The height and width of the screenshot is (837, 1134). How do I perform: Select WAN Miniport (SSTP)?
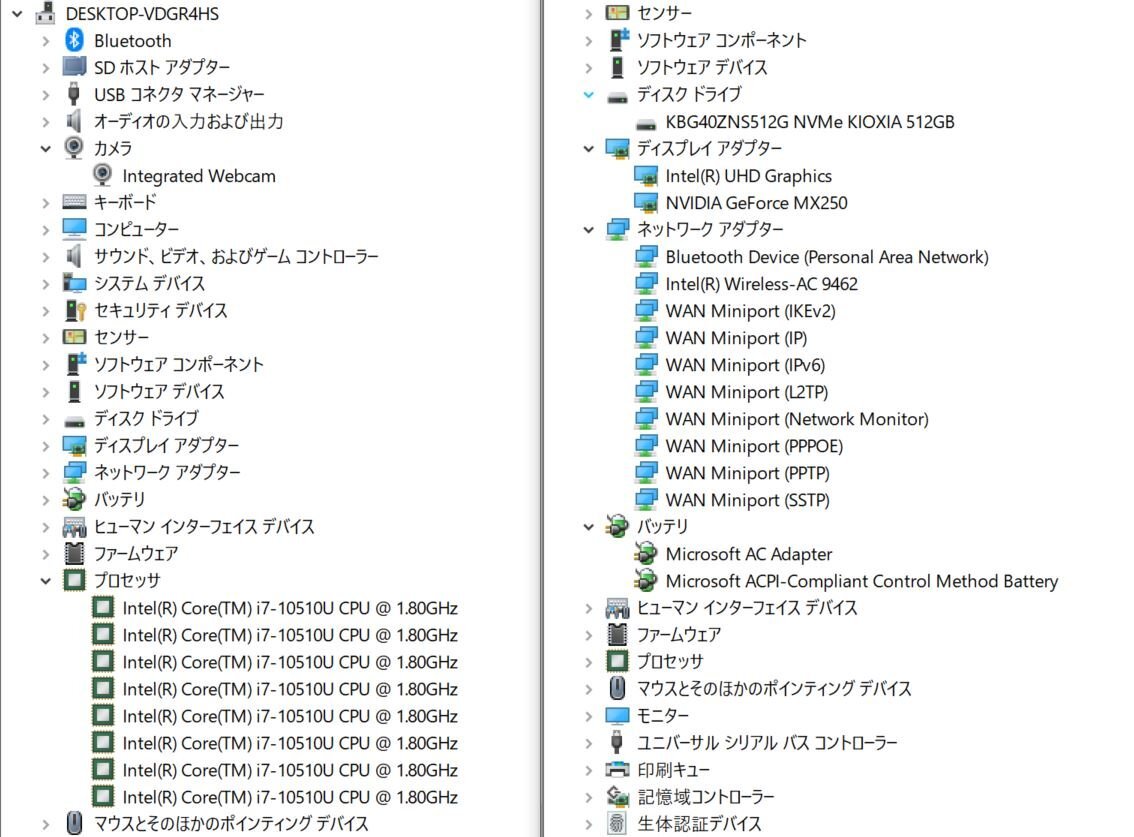tap(747, 500)
